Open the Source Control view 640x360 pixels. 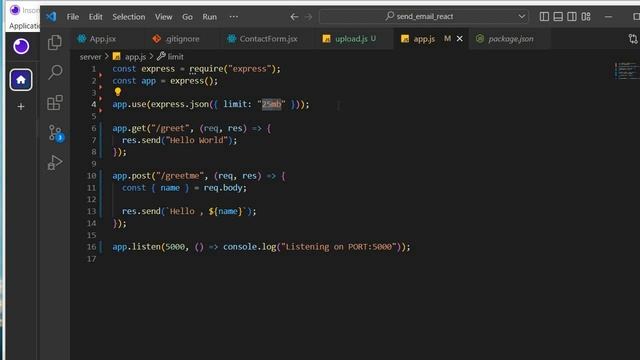(56, 133)
